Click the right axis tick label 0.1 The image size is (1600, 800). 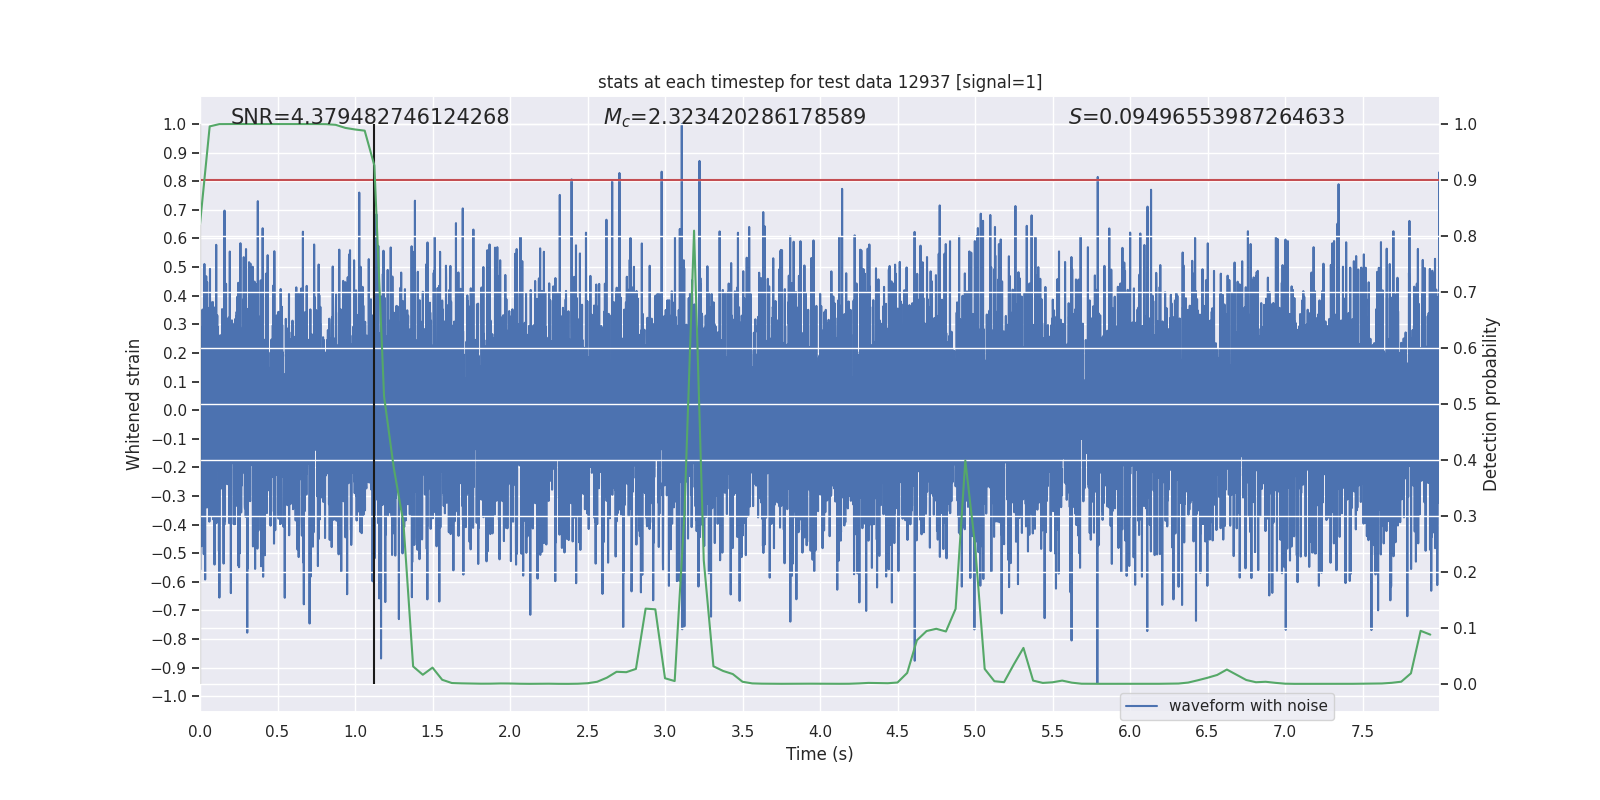pyautogui.click(x=1465, y=628)
